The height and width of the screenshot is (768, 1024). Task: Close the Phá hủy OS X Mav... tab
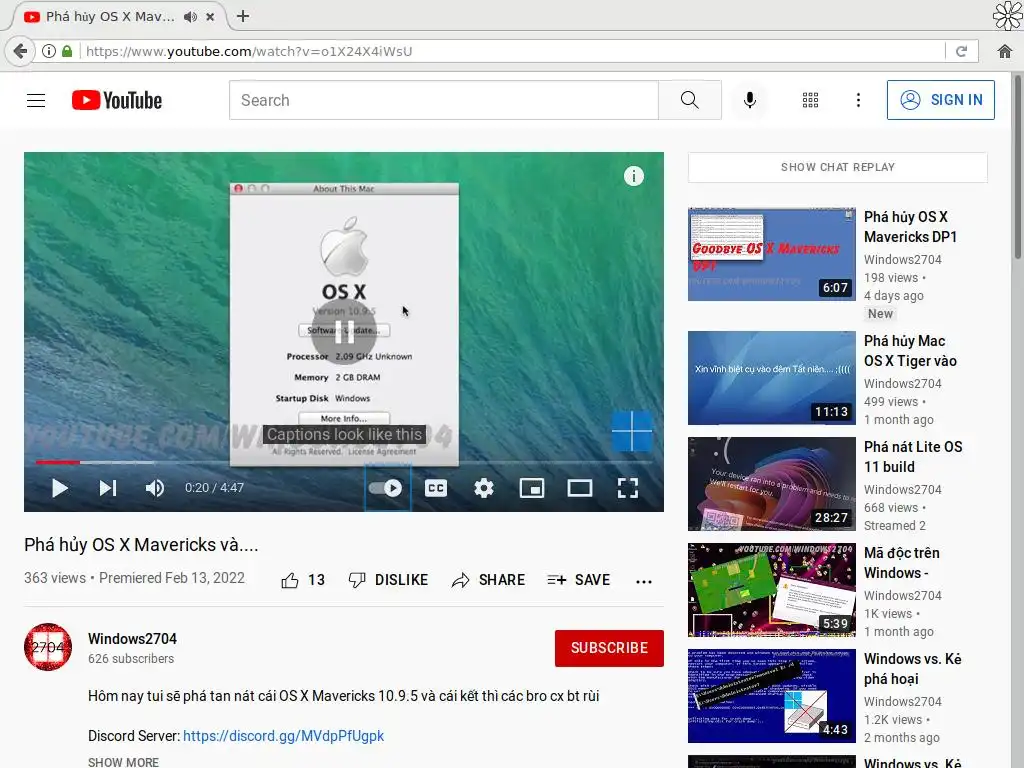point(210,17)
